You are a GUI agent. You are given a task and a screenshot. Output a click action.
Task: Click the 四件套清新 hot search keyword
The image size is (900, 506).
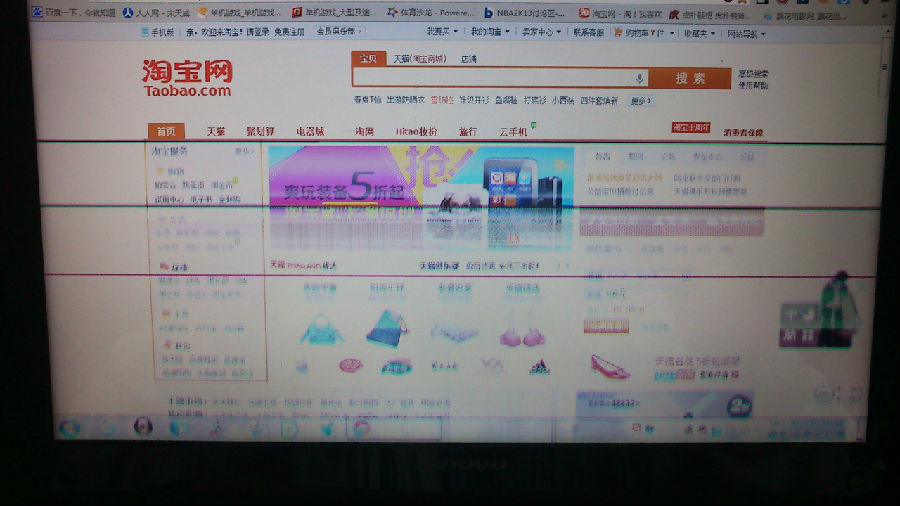pos(599,100)
